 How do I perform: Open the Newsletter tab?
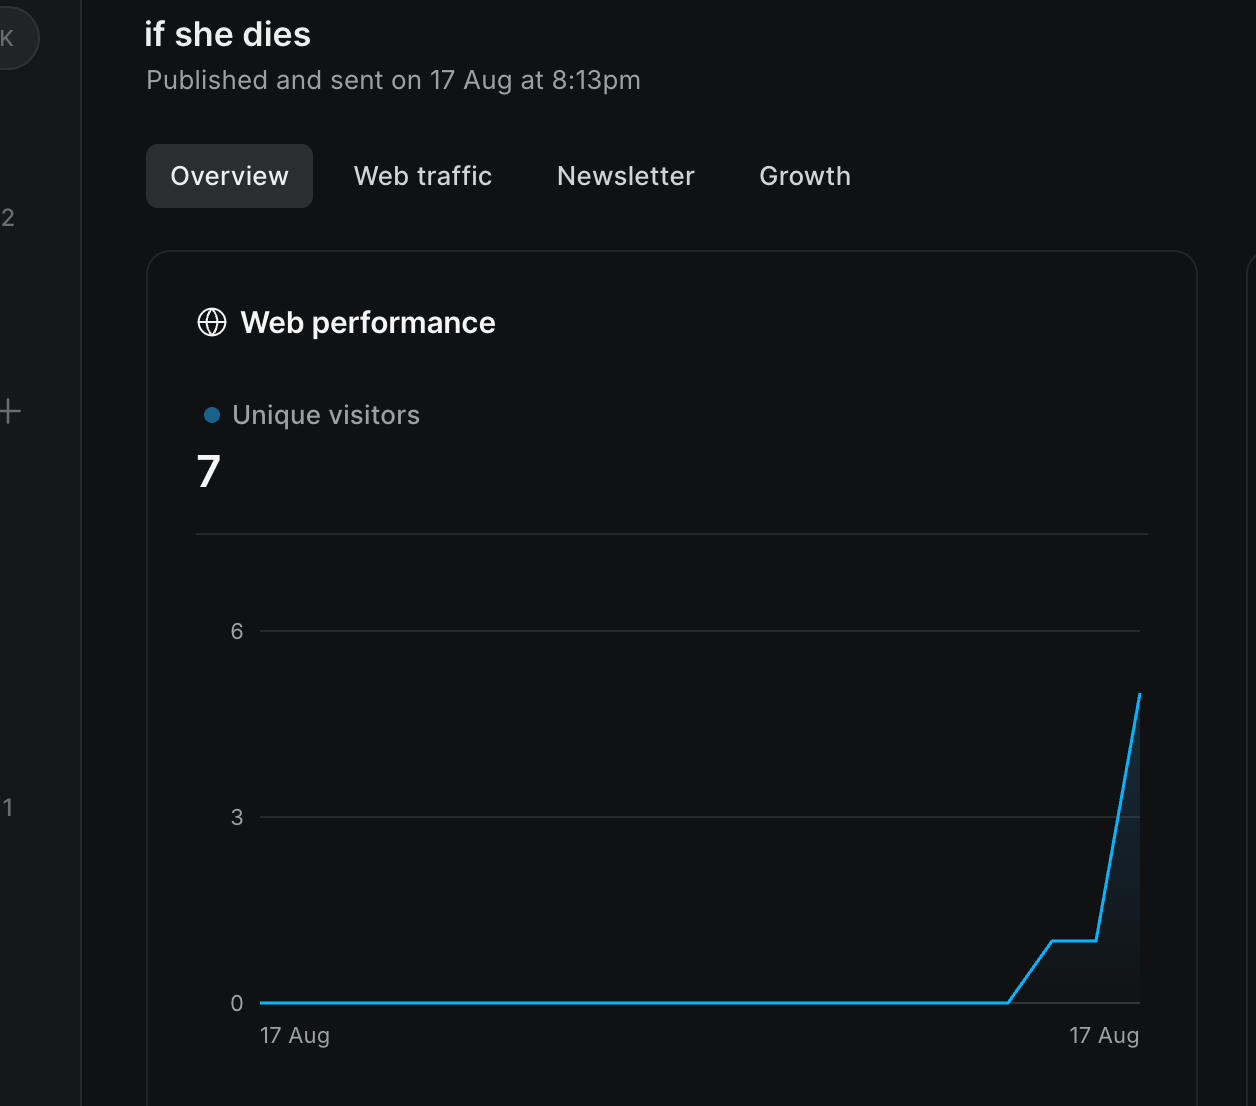click(x=626, y=176)
